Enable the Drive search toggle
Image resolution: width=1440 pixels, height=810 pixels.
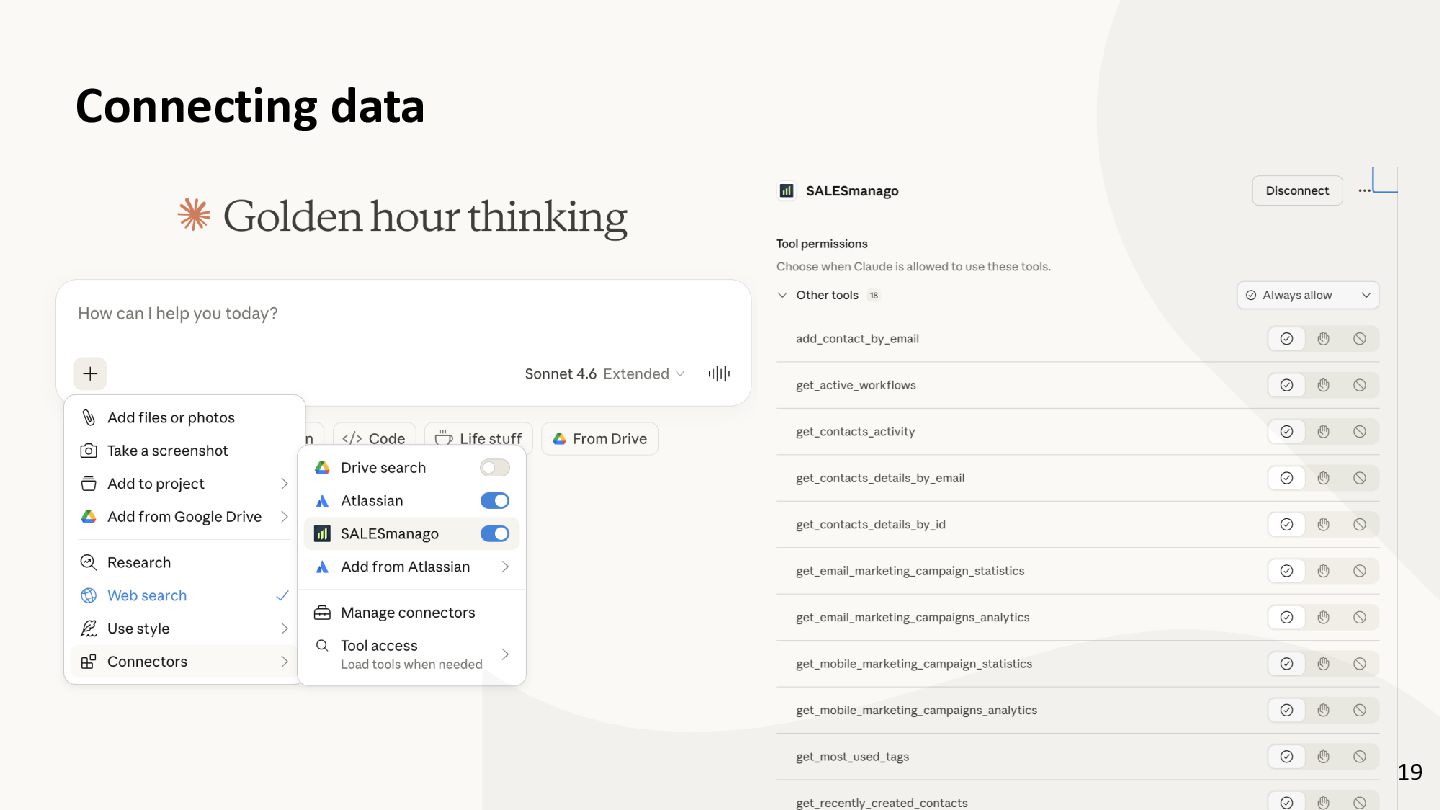click(495, 468)
